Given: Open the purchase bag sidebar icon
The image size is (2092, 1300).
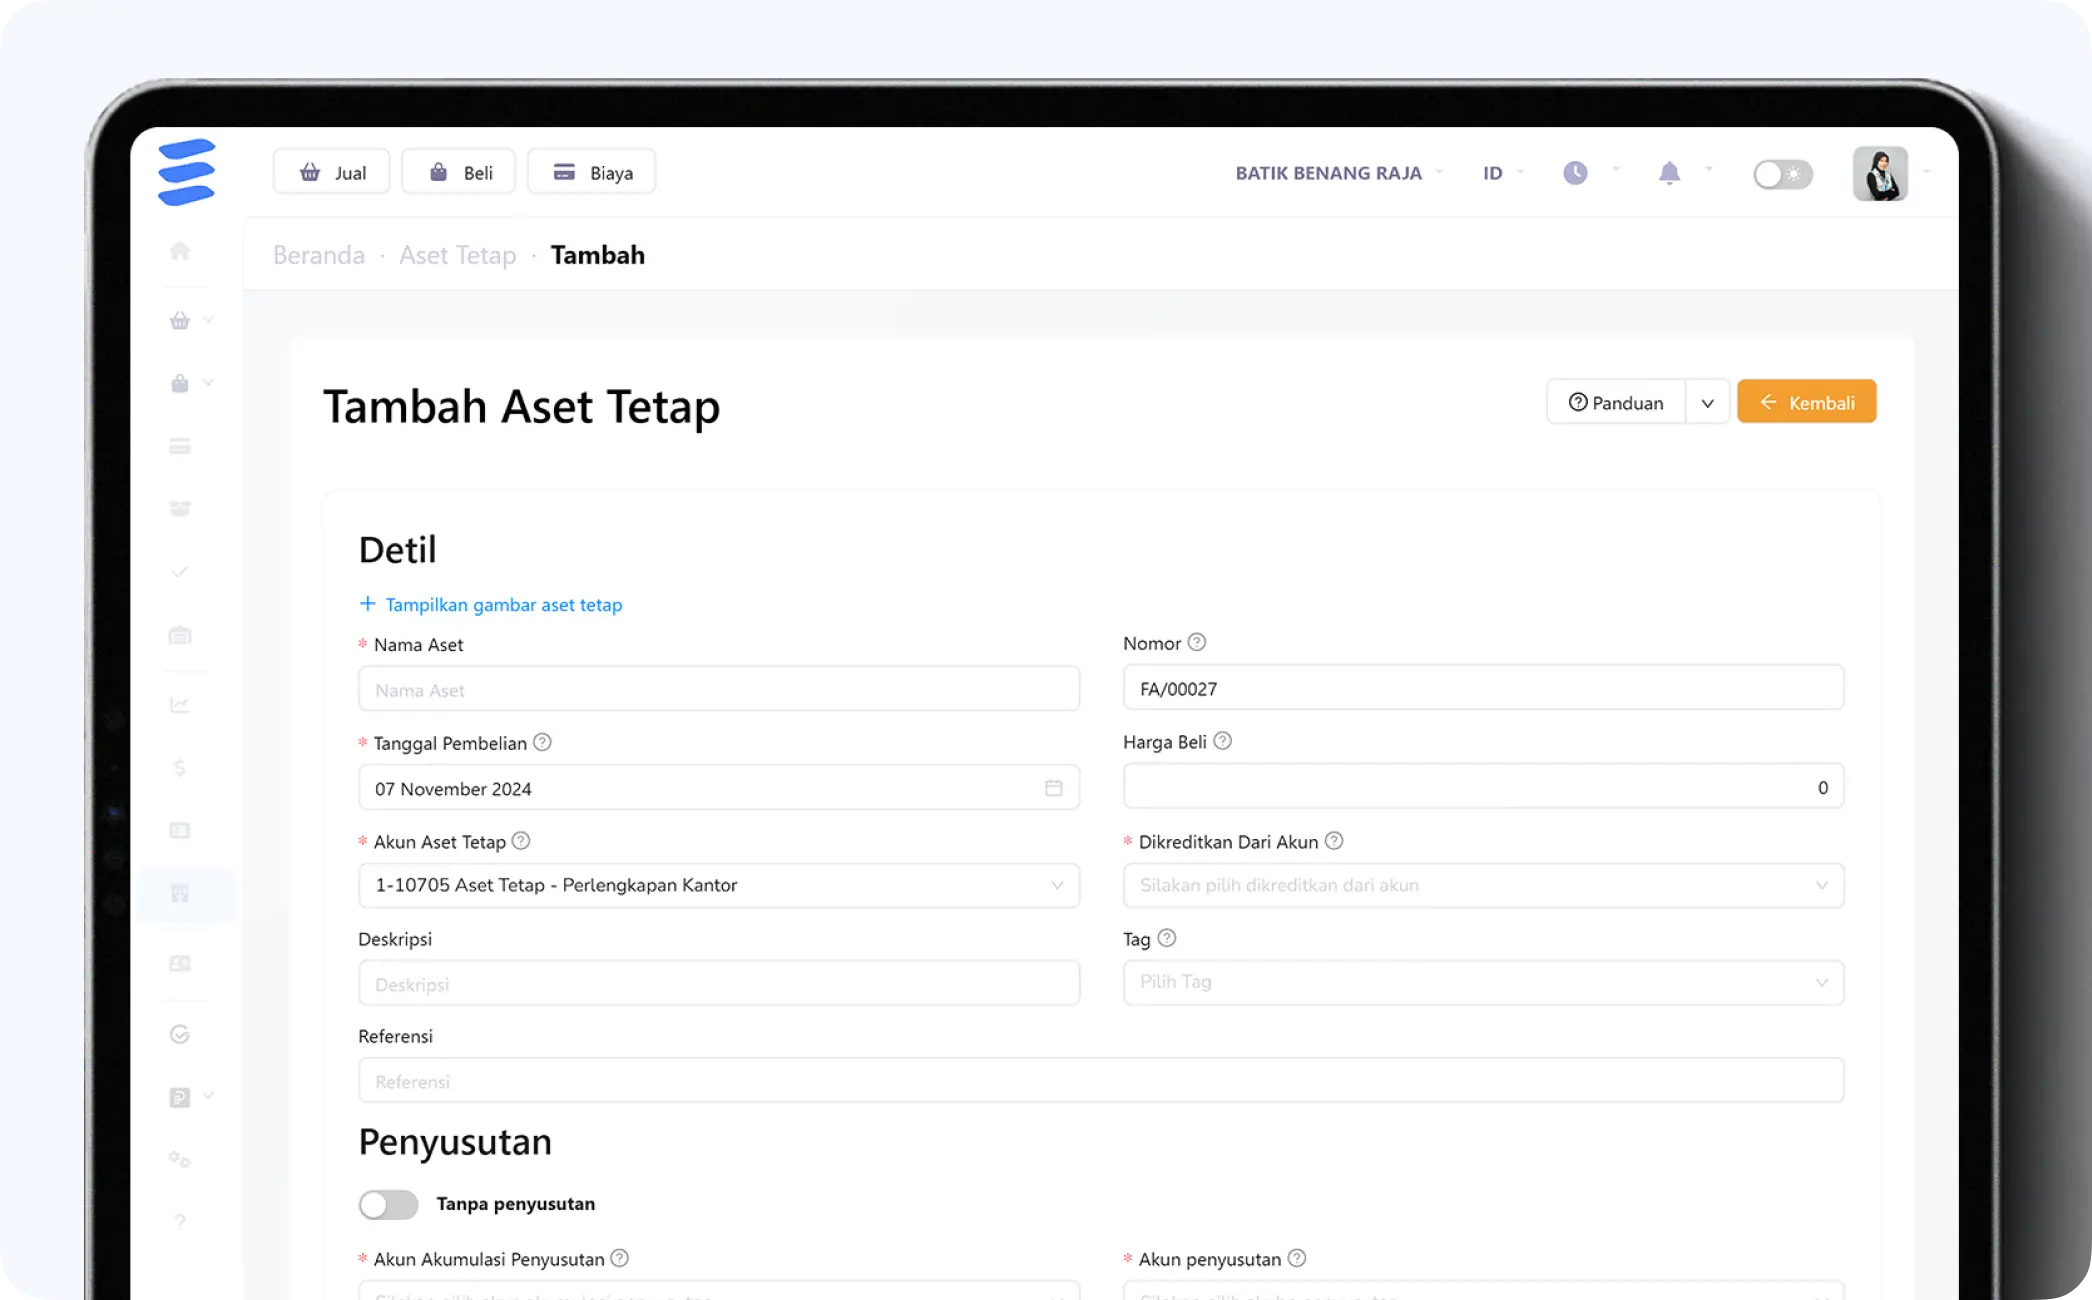Looking at the screenshot, I should [180, 383].
